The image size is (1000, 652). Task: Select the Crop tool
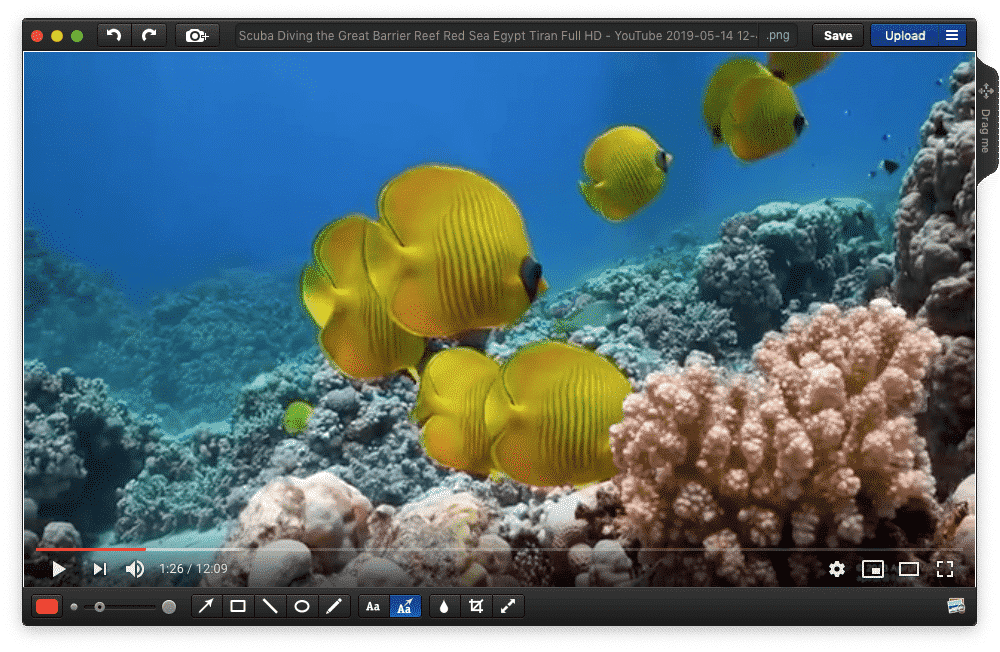pos(477,606)
